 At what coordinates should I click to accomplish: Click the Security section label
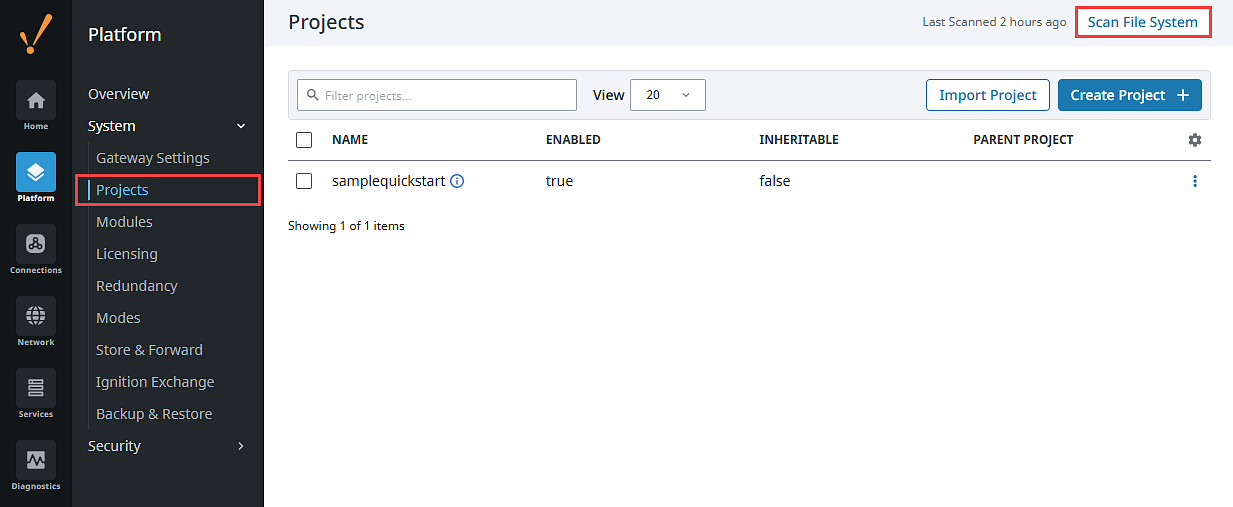[x=114, y=446]
